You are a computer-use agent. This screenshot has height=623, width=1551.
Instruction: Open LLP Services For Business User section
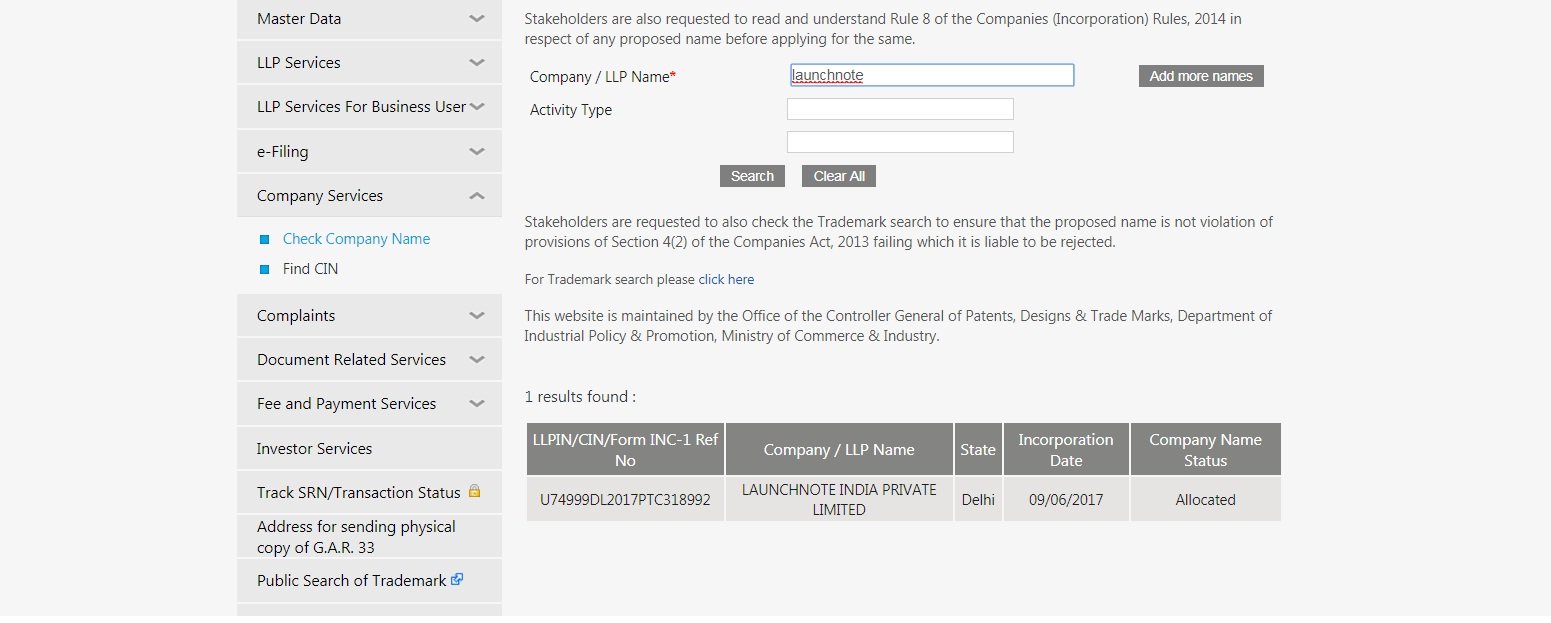click(369, 106)
